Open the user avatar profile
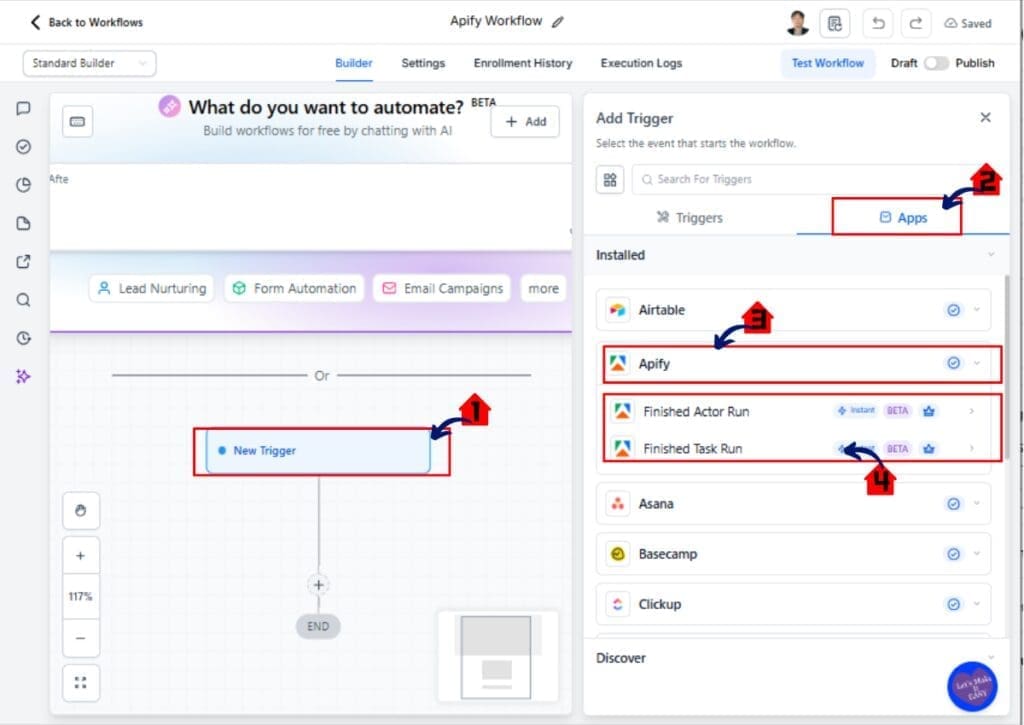This screenshot has height=725, width=1024. (797, 24)
